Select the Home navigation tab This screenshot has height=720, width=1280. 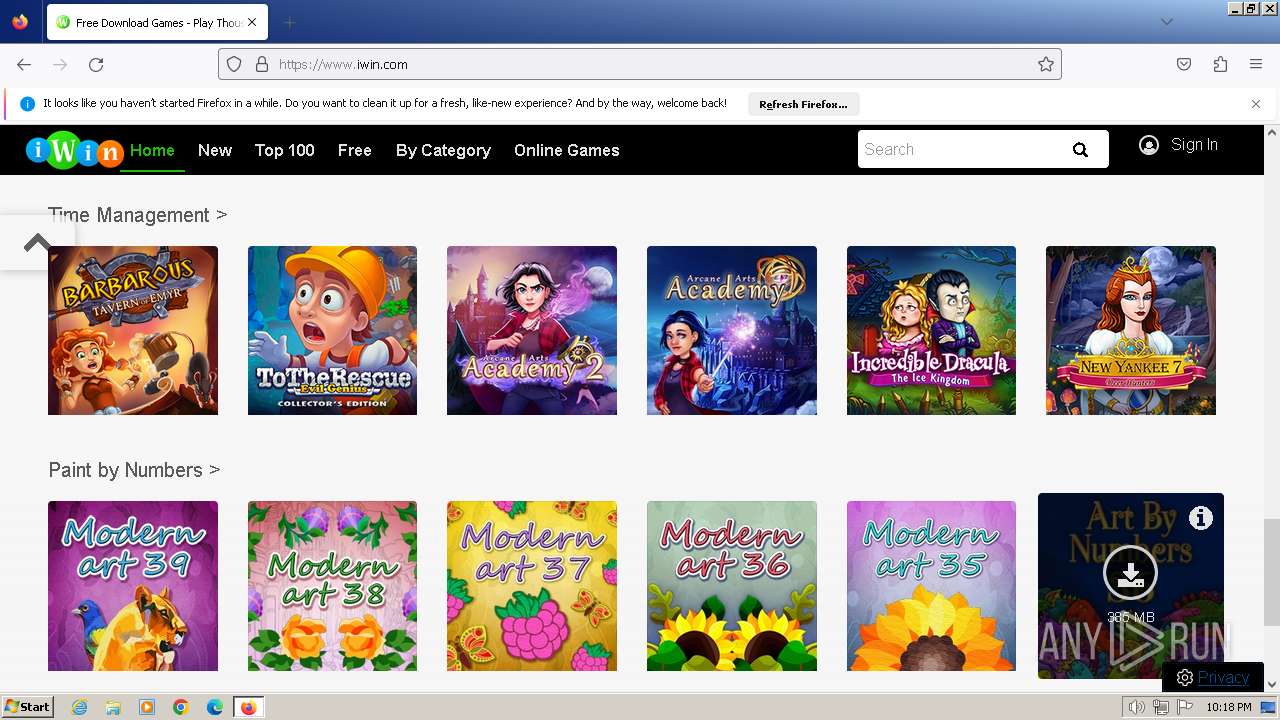tap(152, 150)
